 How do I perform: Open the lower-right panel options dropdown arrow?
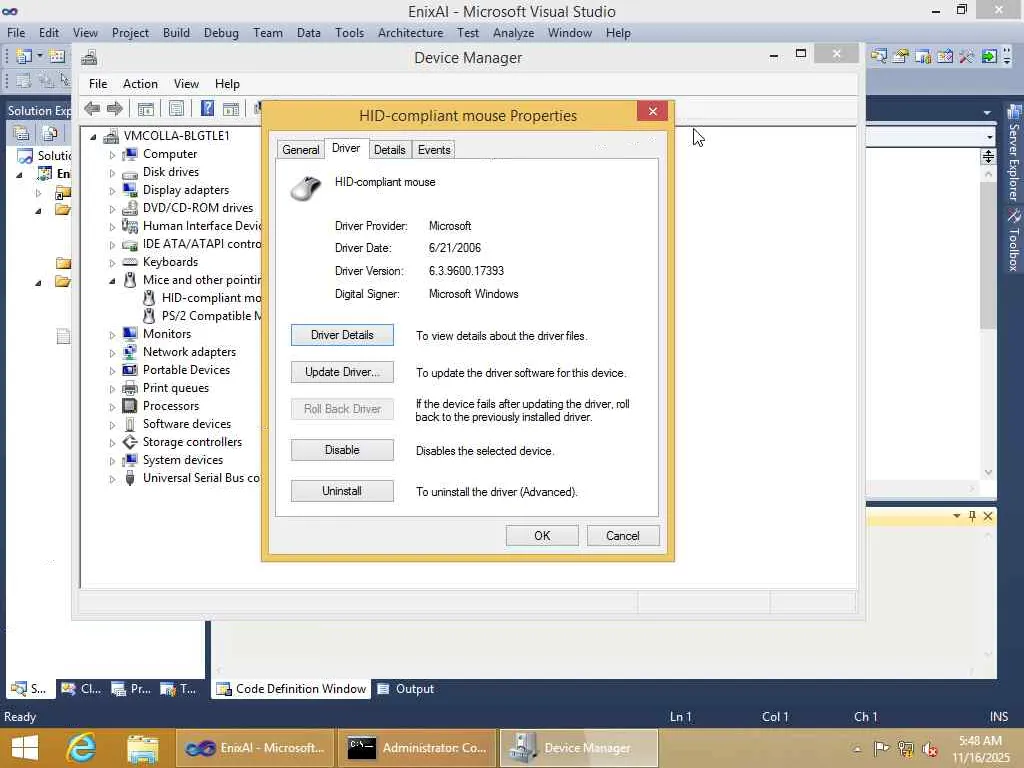tap(957, 516)
